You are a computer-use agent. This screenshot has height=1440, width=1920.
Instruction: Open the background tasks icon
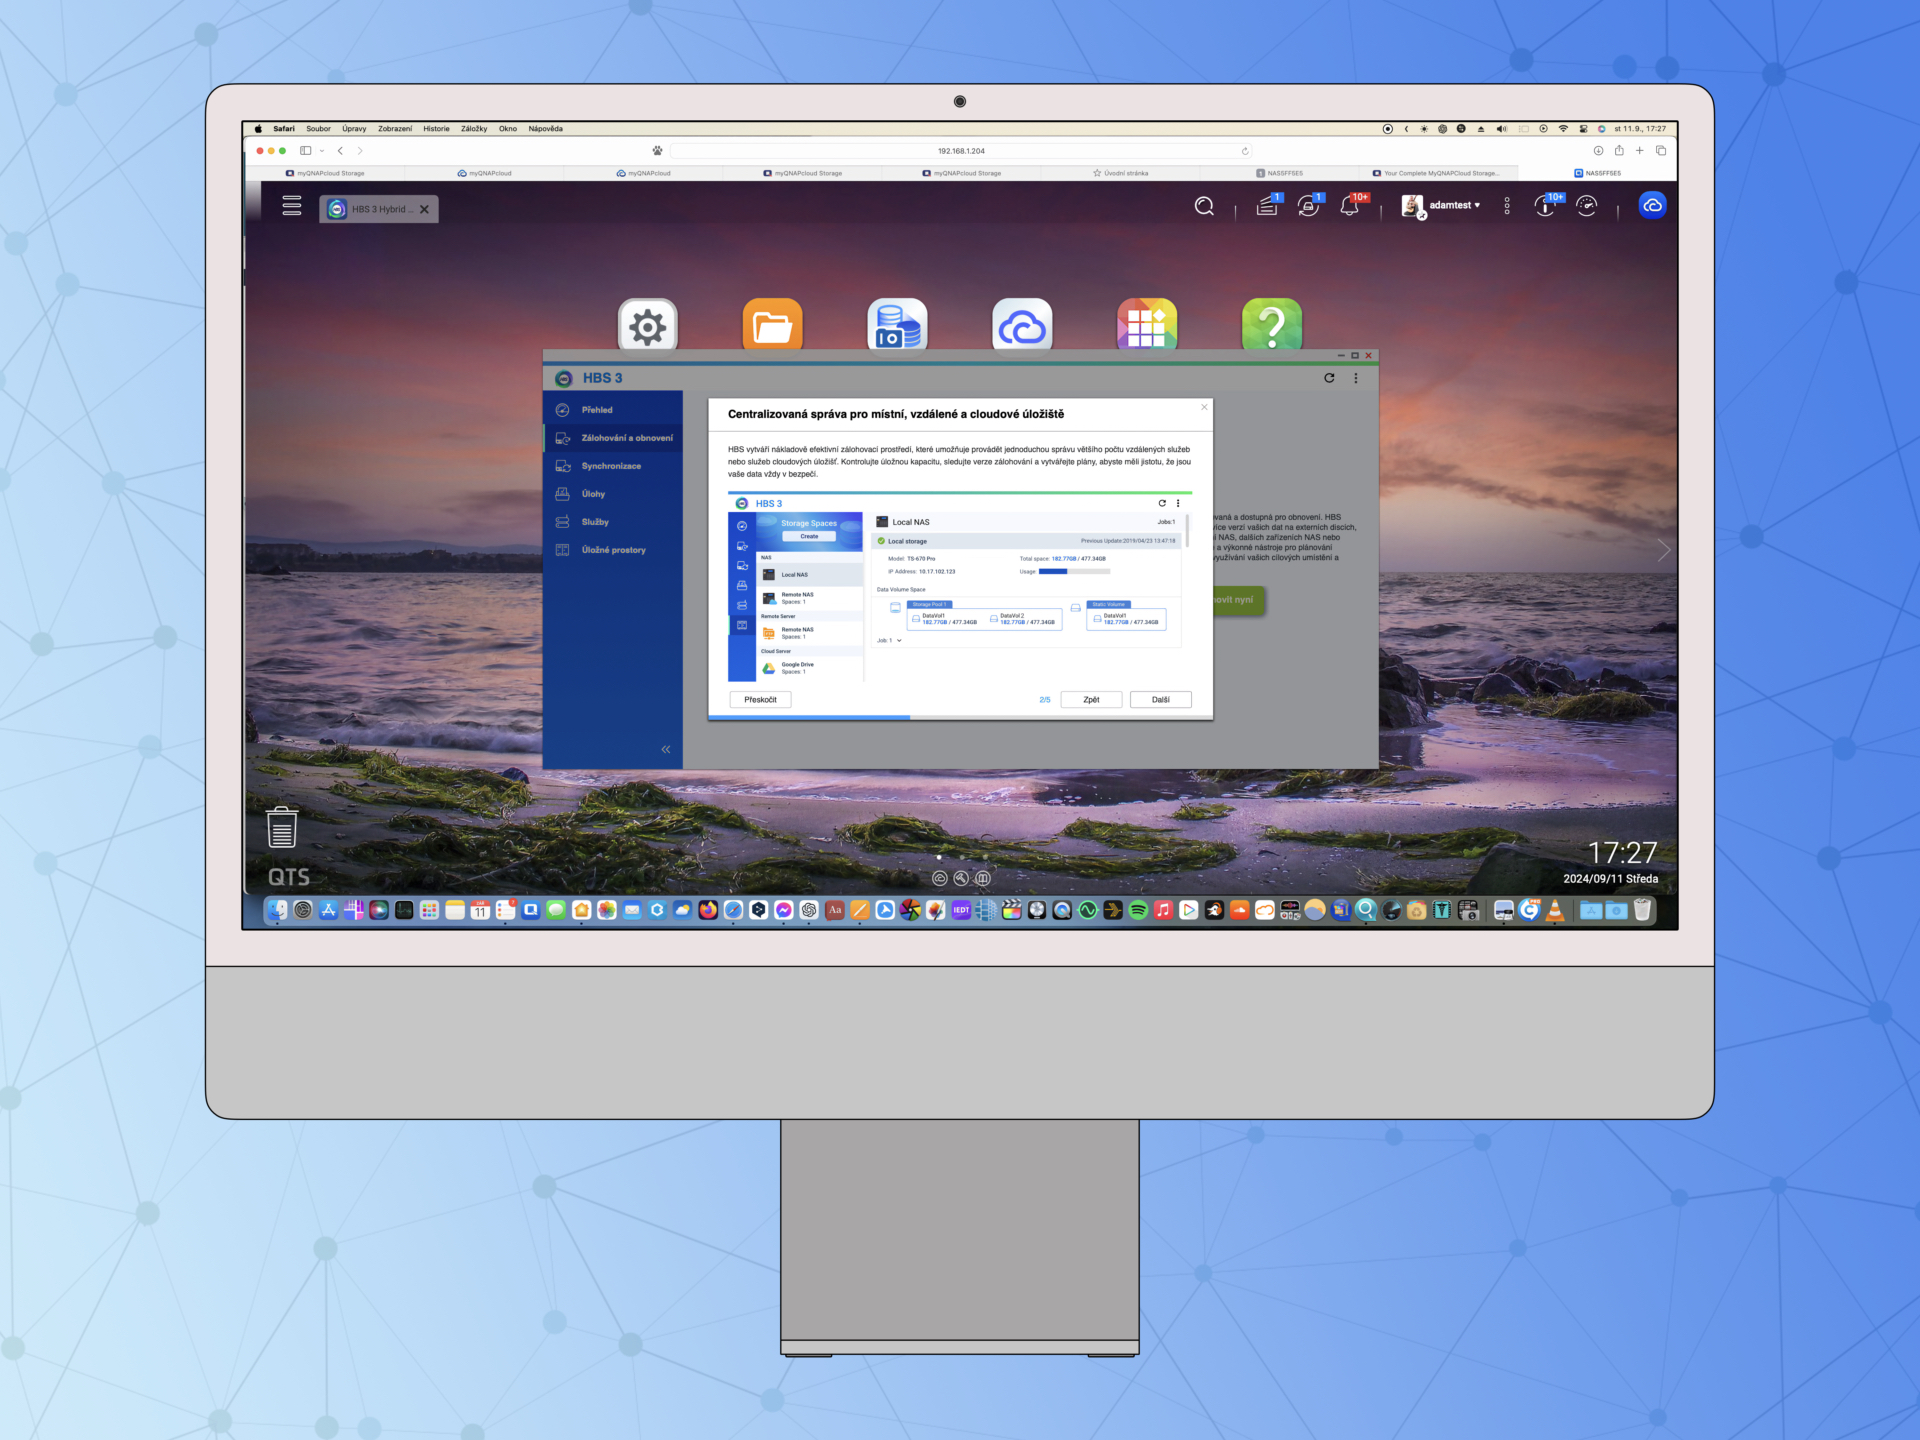pyautogui.click(x=1267, y=206)
